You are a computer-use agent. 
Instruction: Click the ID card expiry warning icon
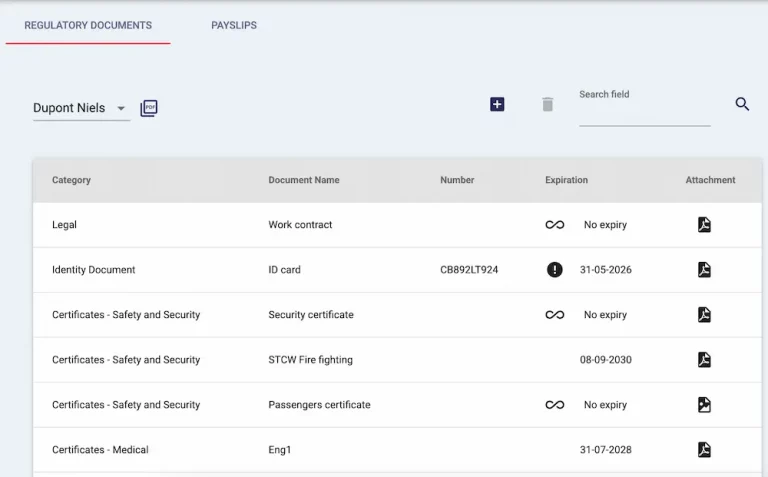point(554,270)
